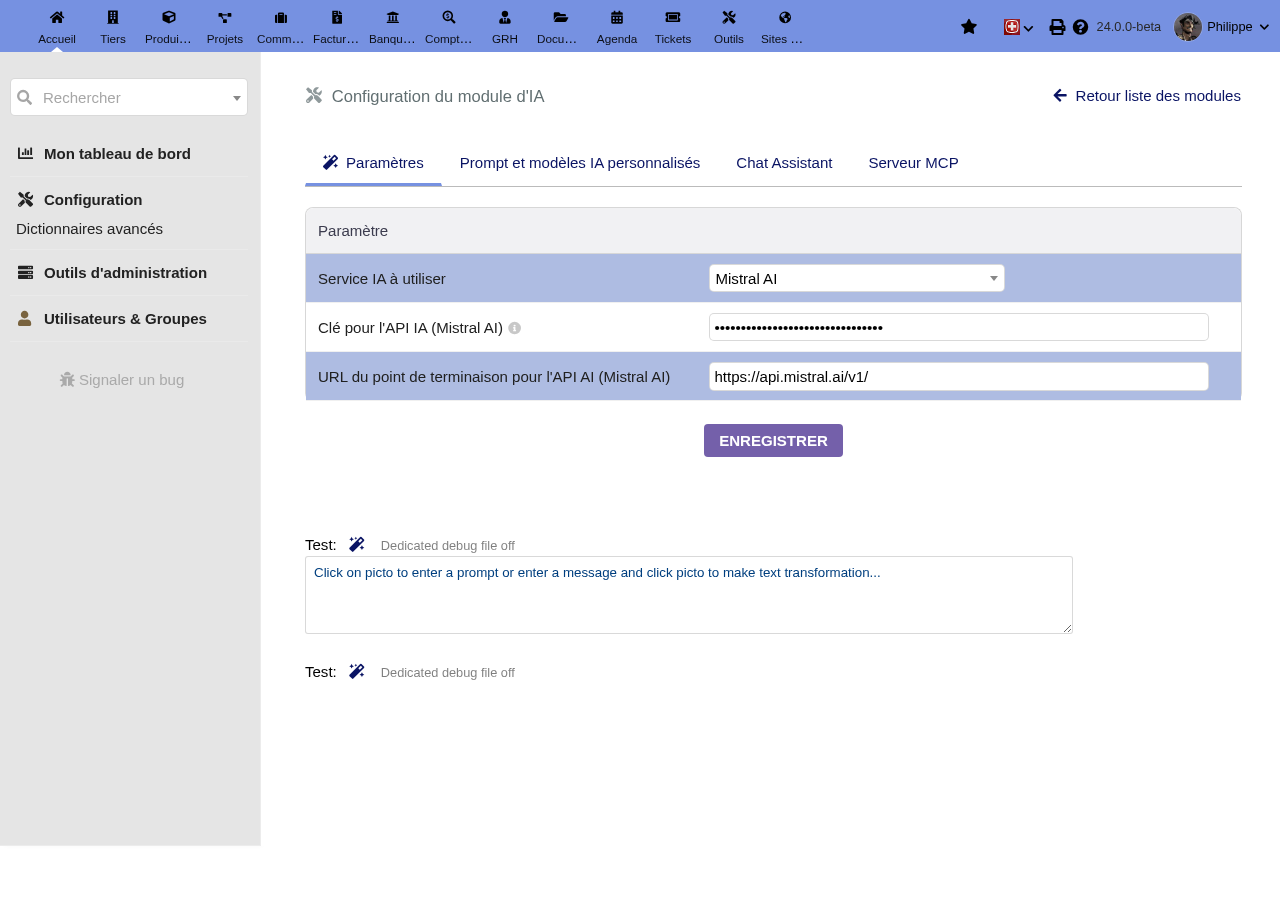The height and width of the screenshot is (900, 1280).
Task: Open the Tickets module icon
Action: tap(673, 17)
